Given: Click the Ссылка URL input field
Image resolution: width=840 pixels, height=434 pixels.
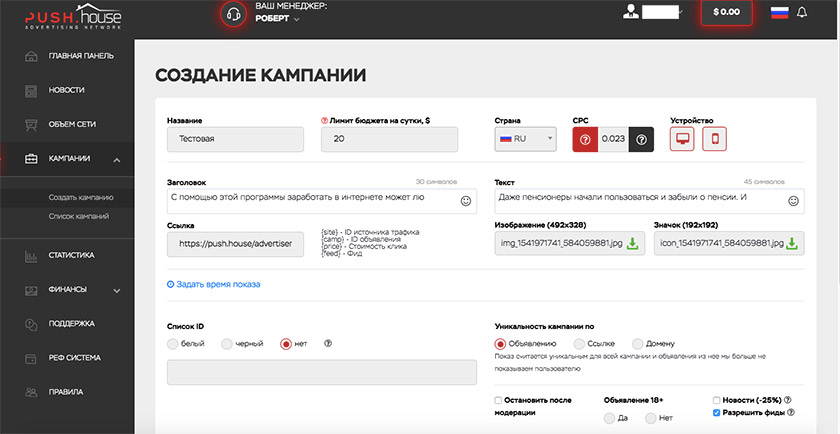Looking at the screenshot, I should (x=235, y=244).
